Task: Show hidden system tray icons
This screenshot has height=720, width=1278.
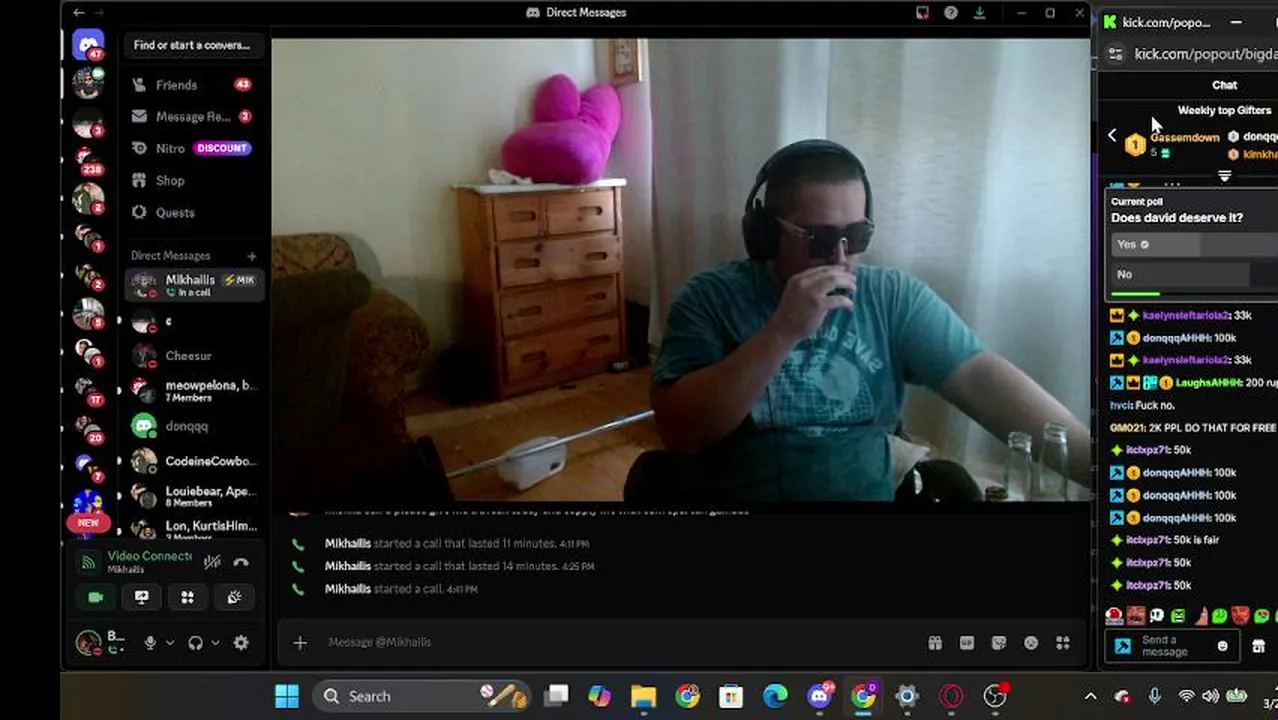Action: pos(1091,696)
